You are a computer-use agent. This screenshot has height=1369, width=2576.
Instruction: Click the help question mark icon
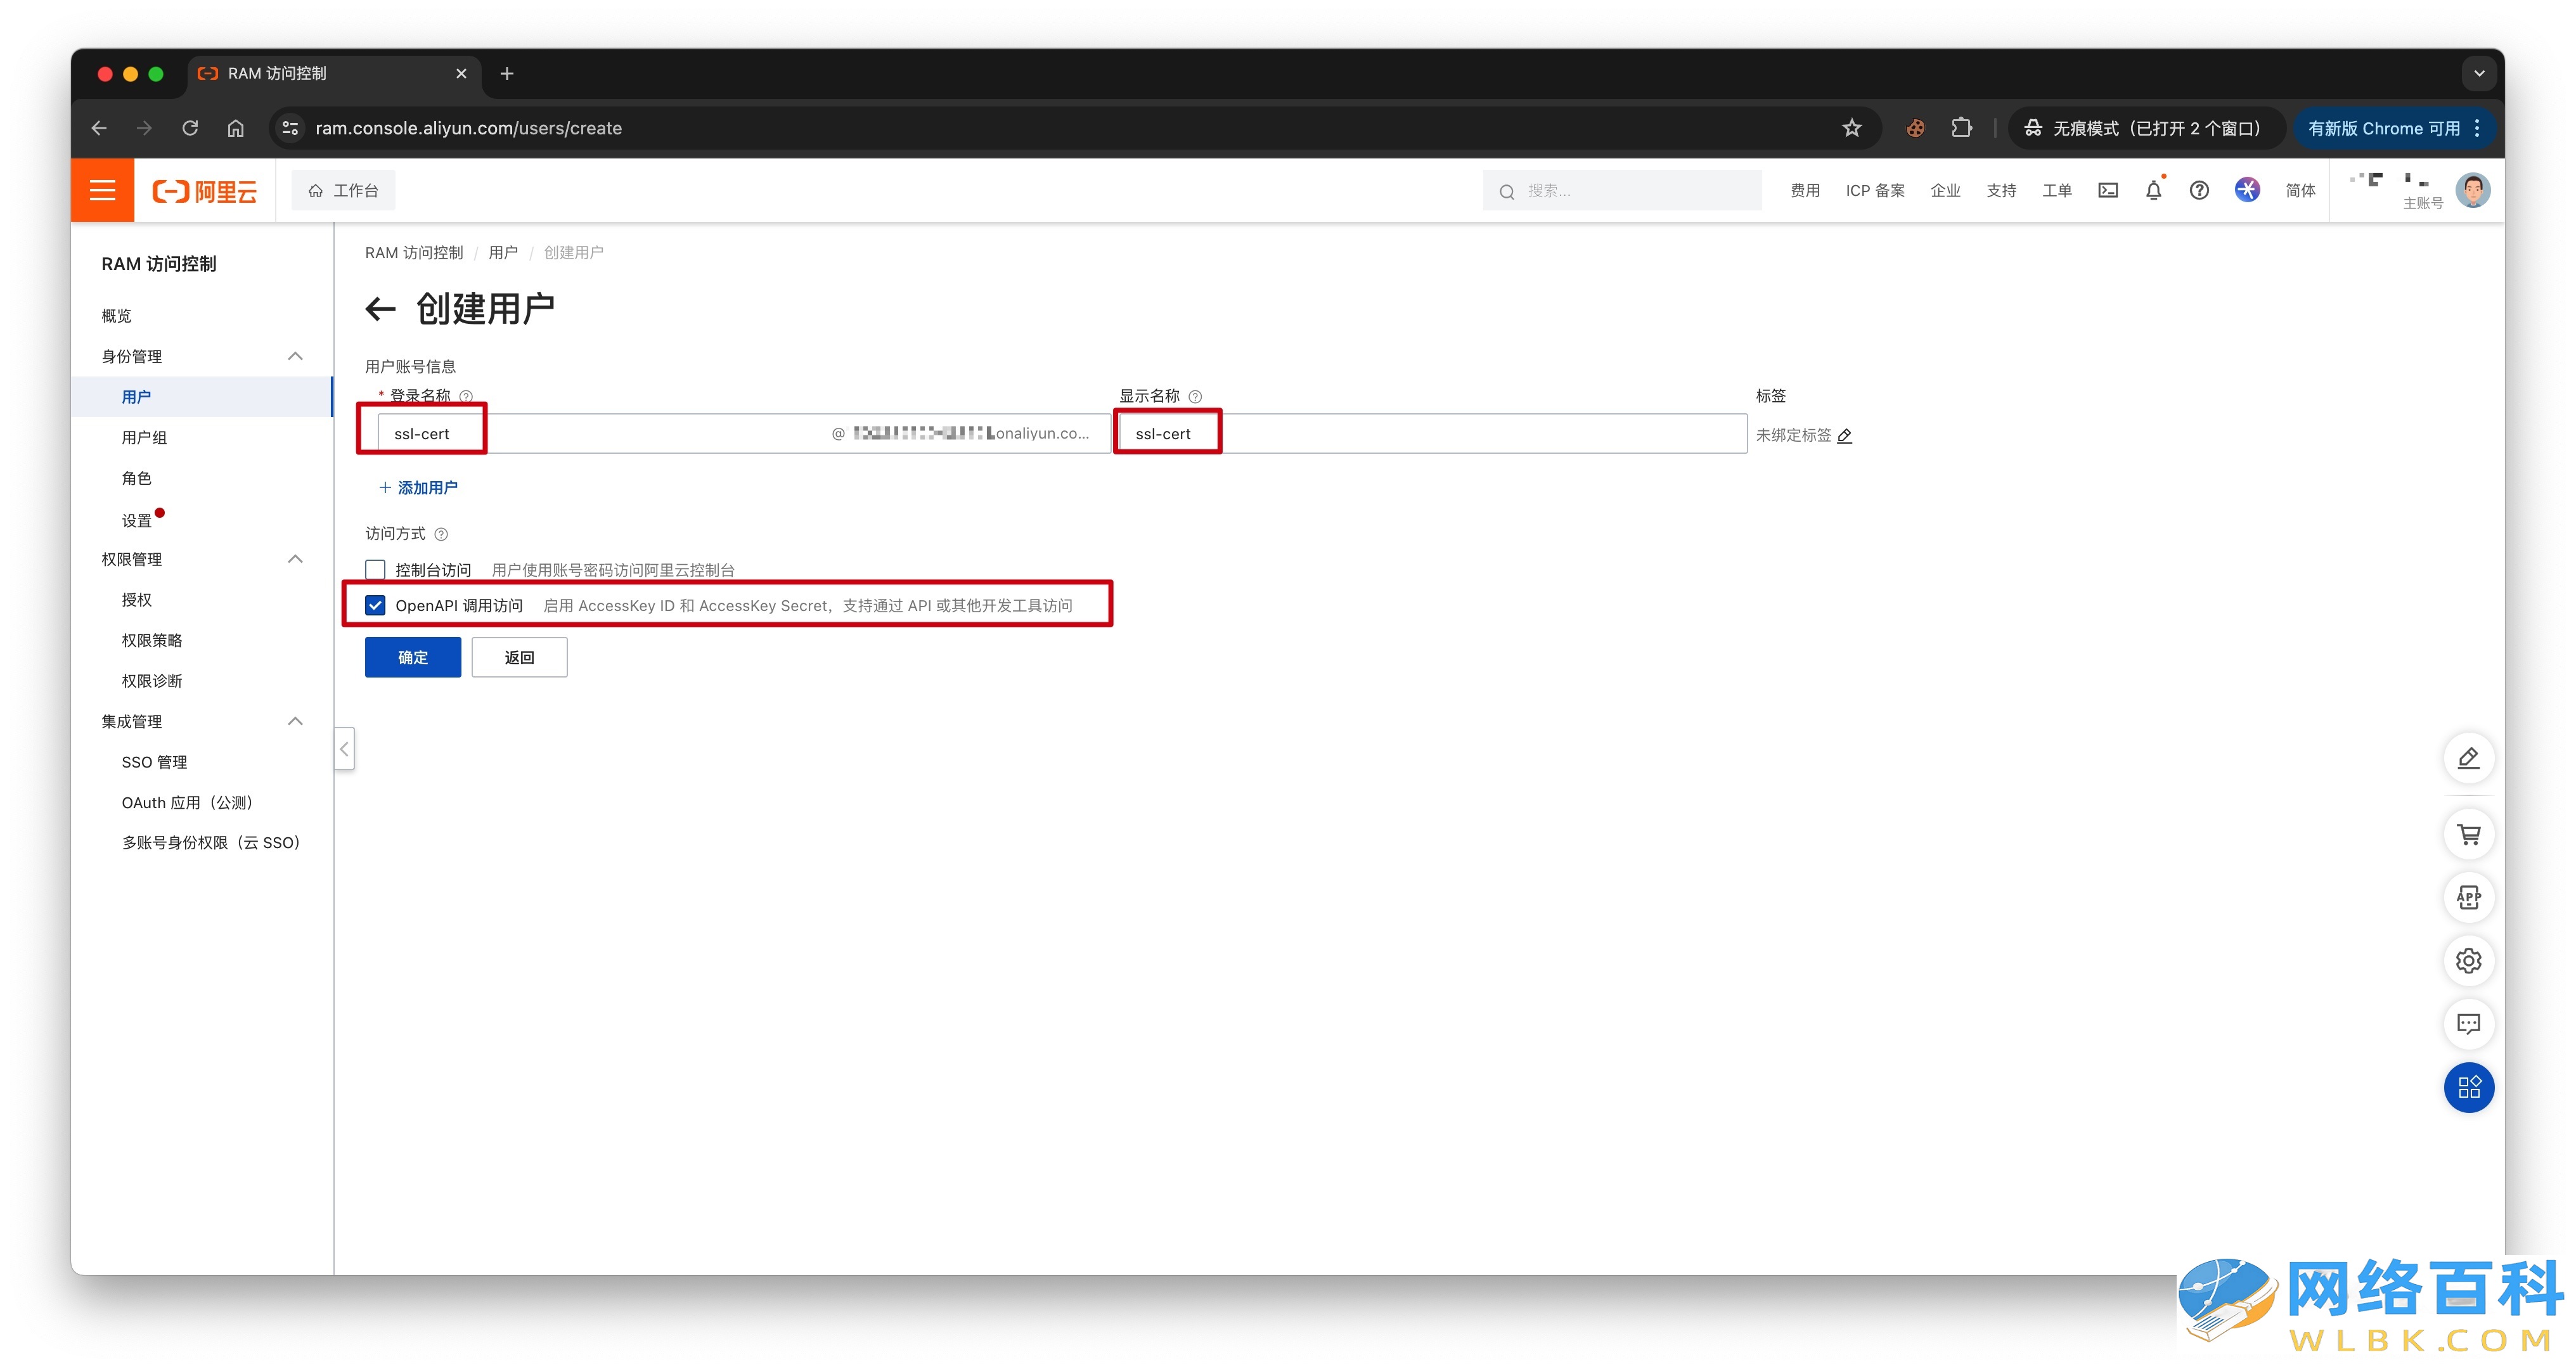tap(2198, 190)
